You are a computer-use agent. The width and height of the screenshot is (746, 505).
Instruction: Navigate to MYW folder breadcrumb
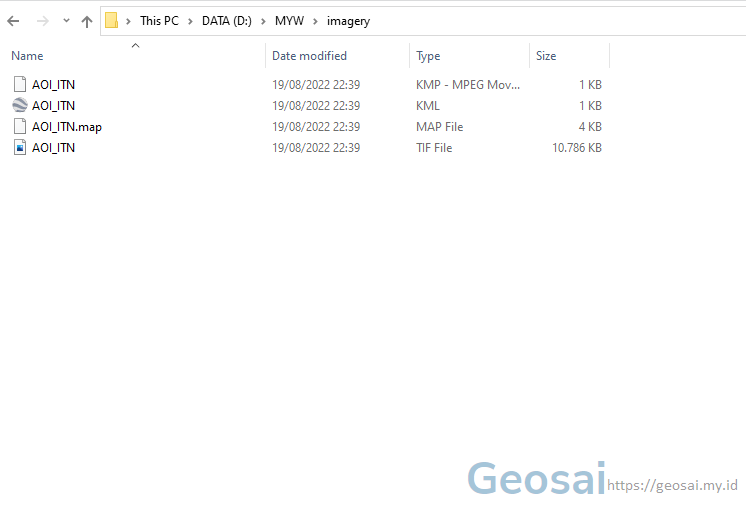[x=289, y=21]
